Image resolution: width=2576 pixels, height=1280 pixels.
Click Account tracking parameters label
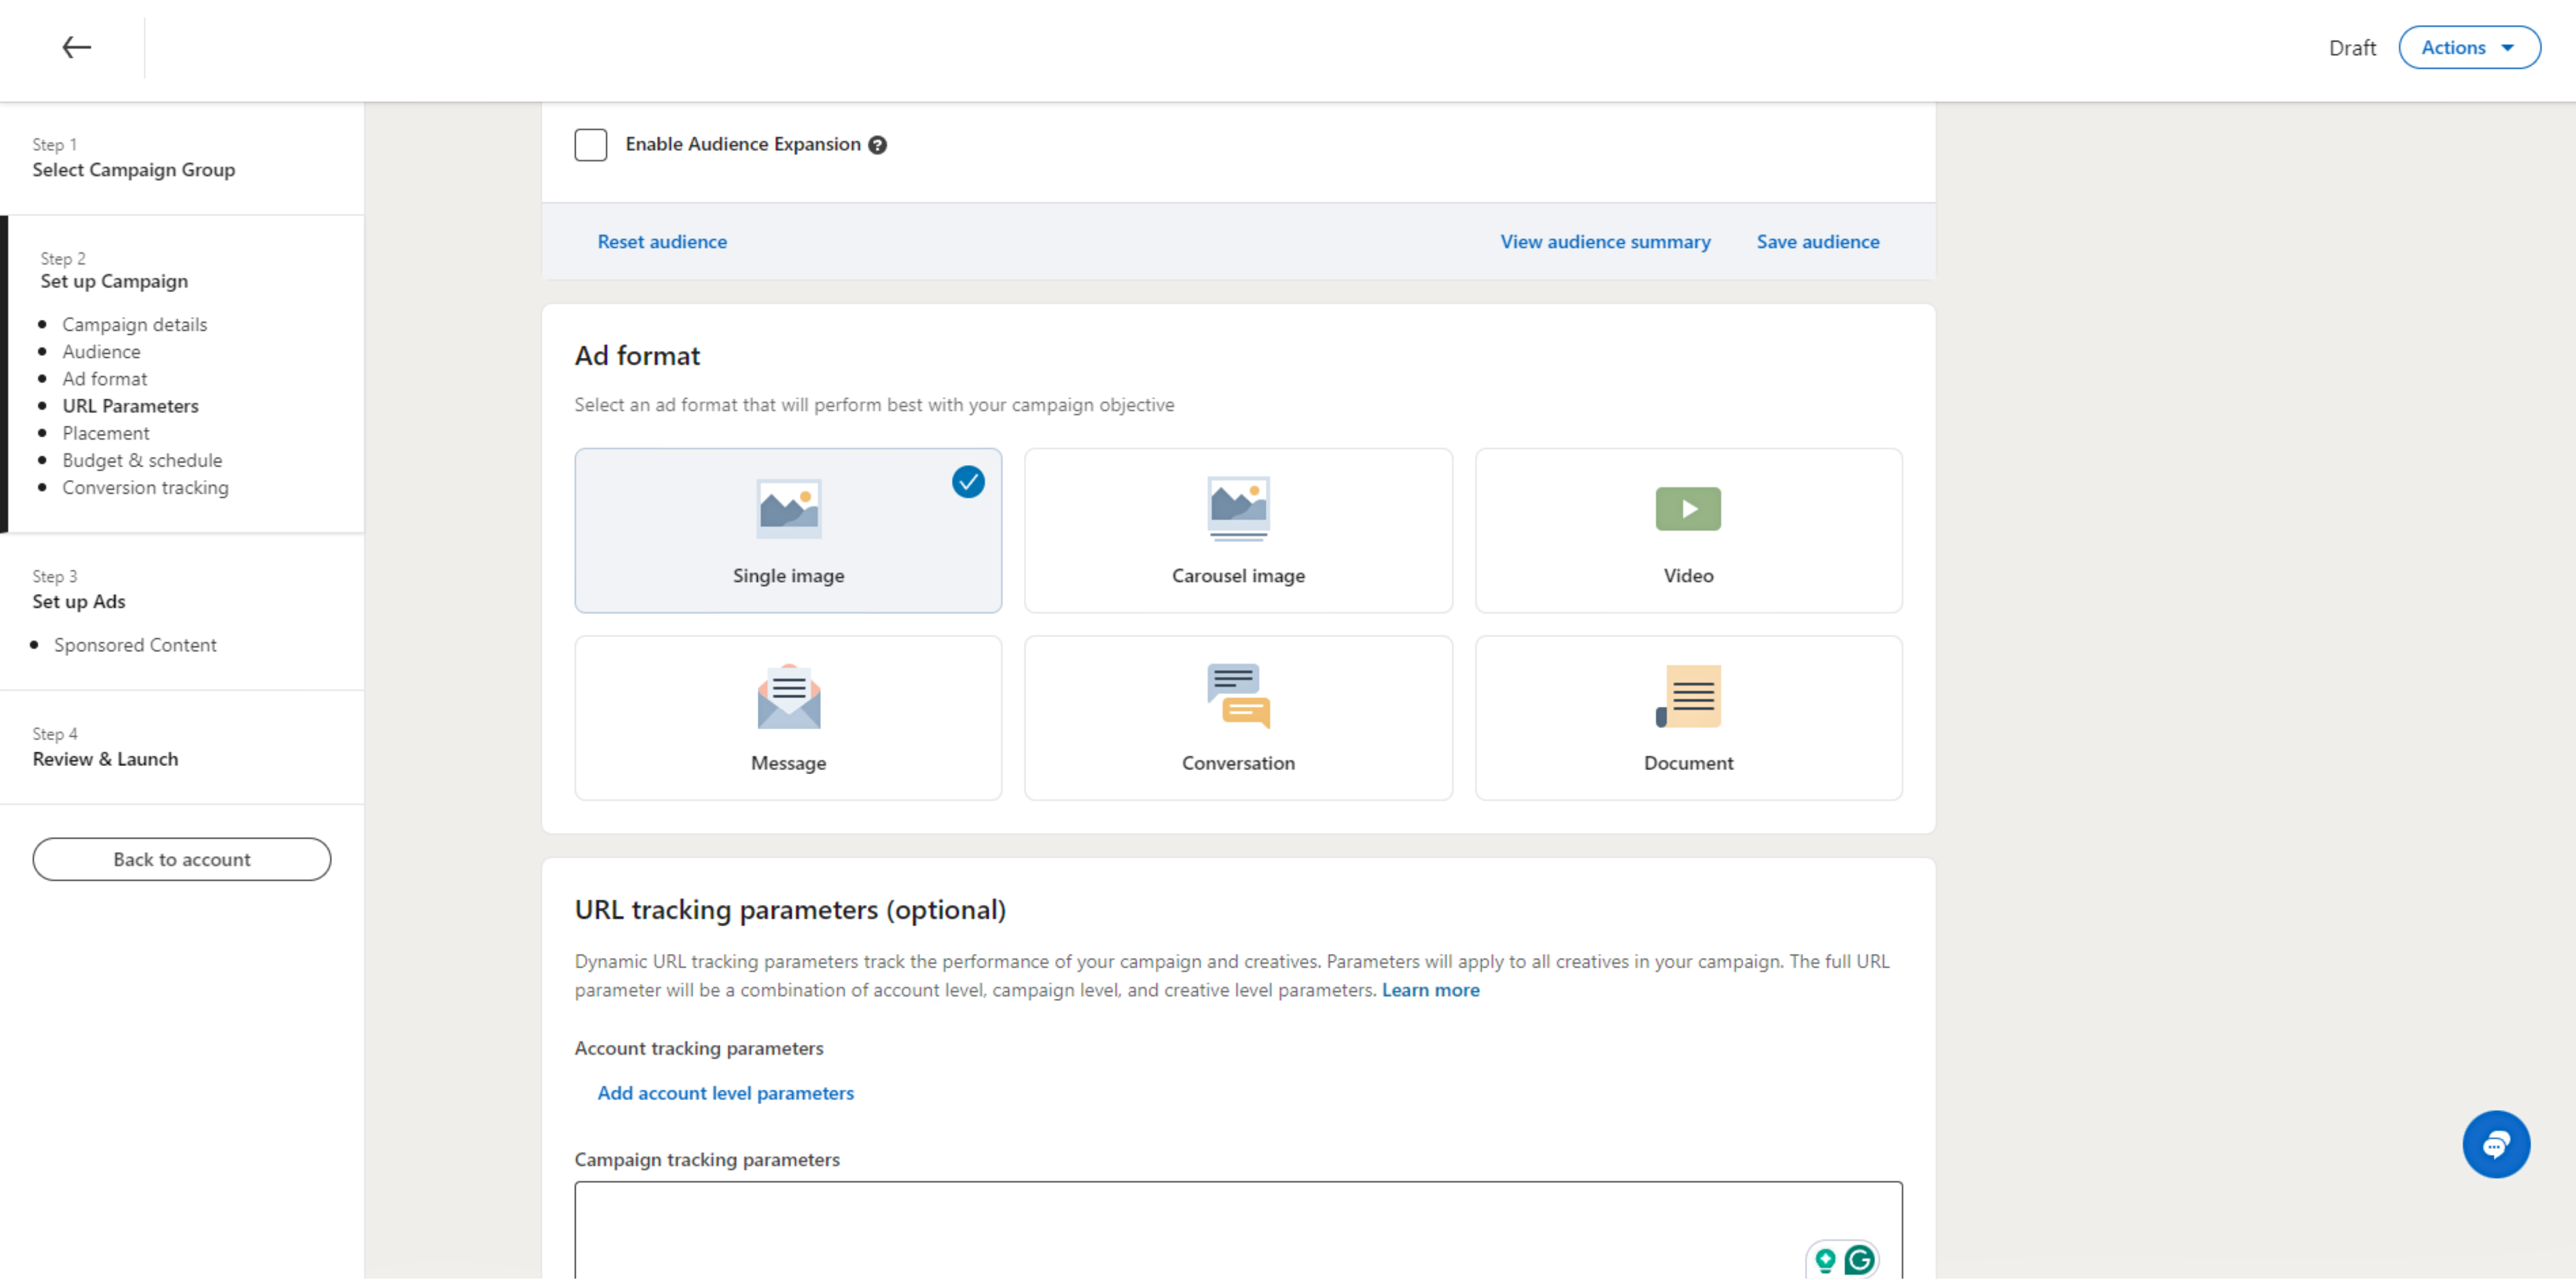tap(699, 1048)
